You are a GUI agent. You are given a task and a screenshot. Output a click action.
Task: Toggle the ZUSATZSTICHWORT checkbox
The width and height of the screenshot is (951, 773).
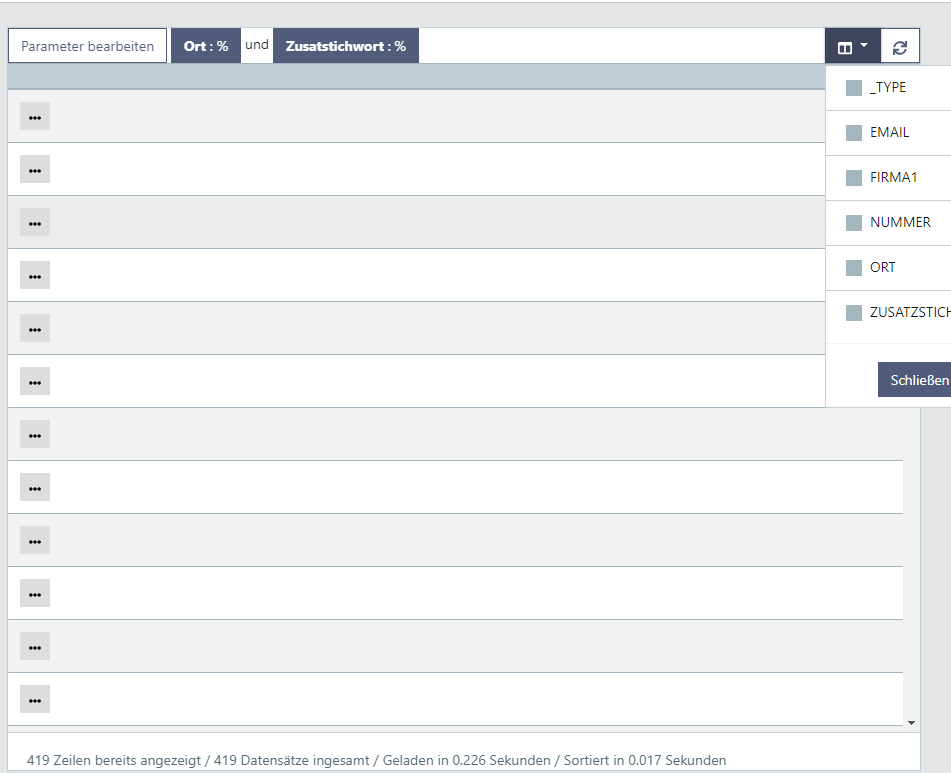[x=853, y=312]
